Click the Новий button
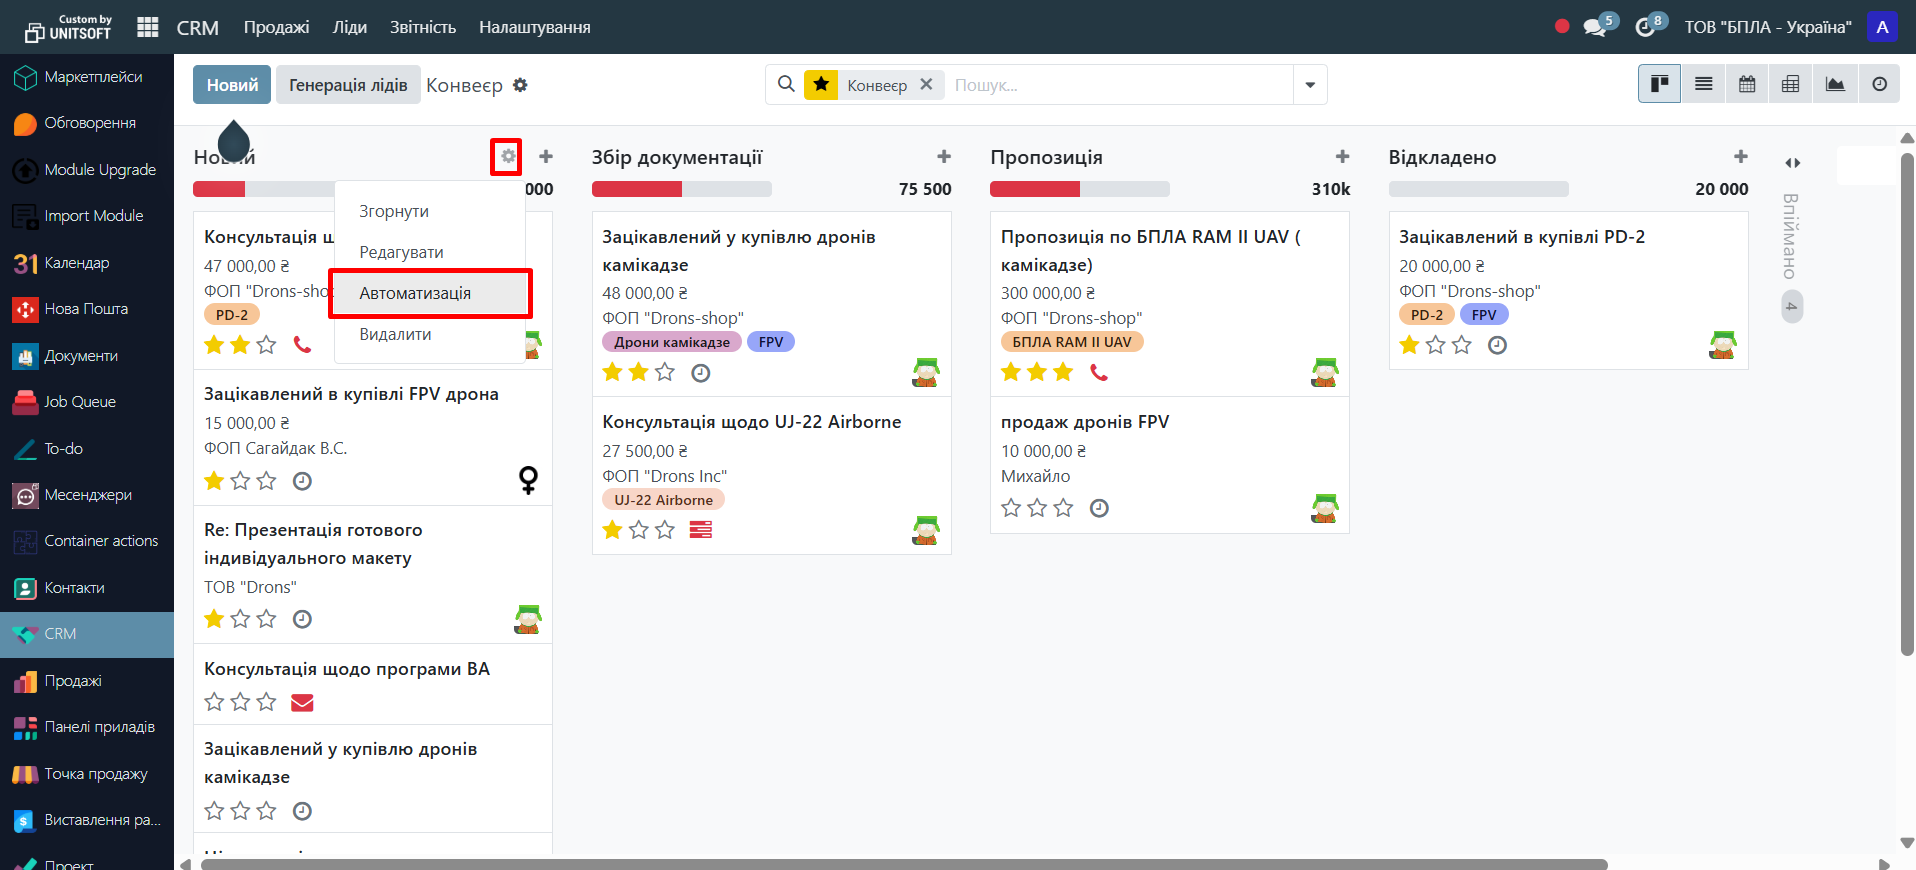The image size is (1916, 870). click(232, 85)
